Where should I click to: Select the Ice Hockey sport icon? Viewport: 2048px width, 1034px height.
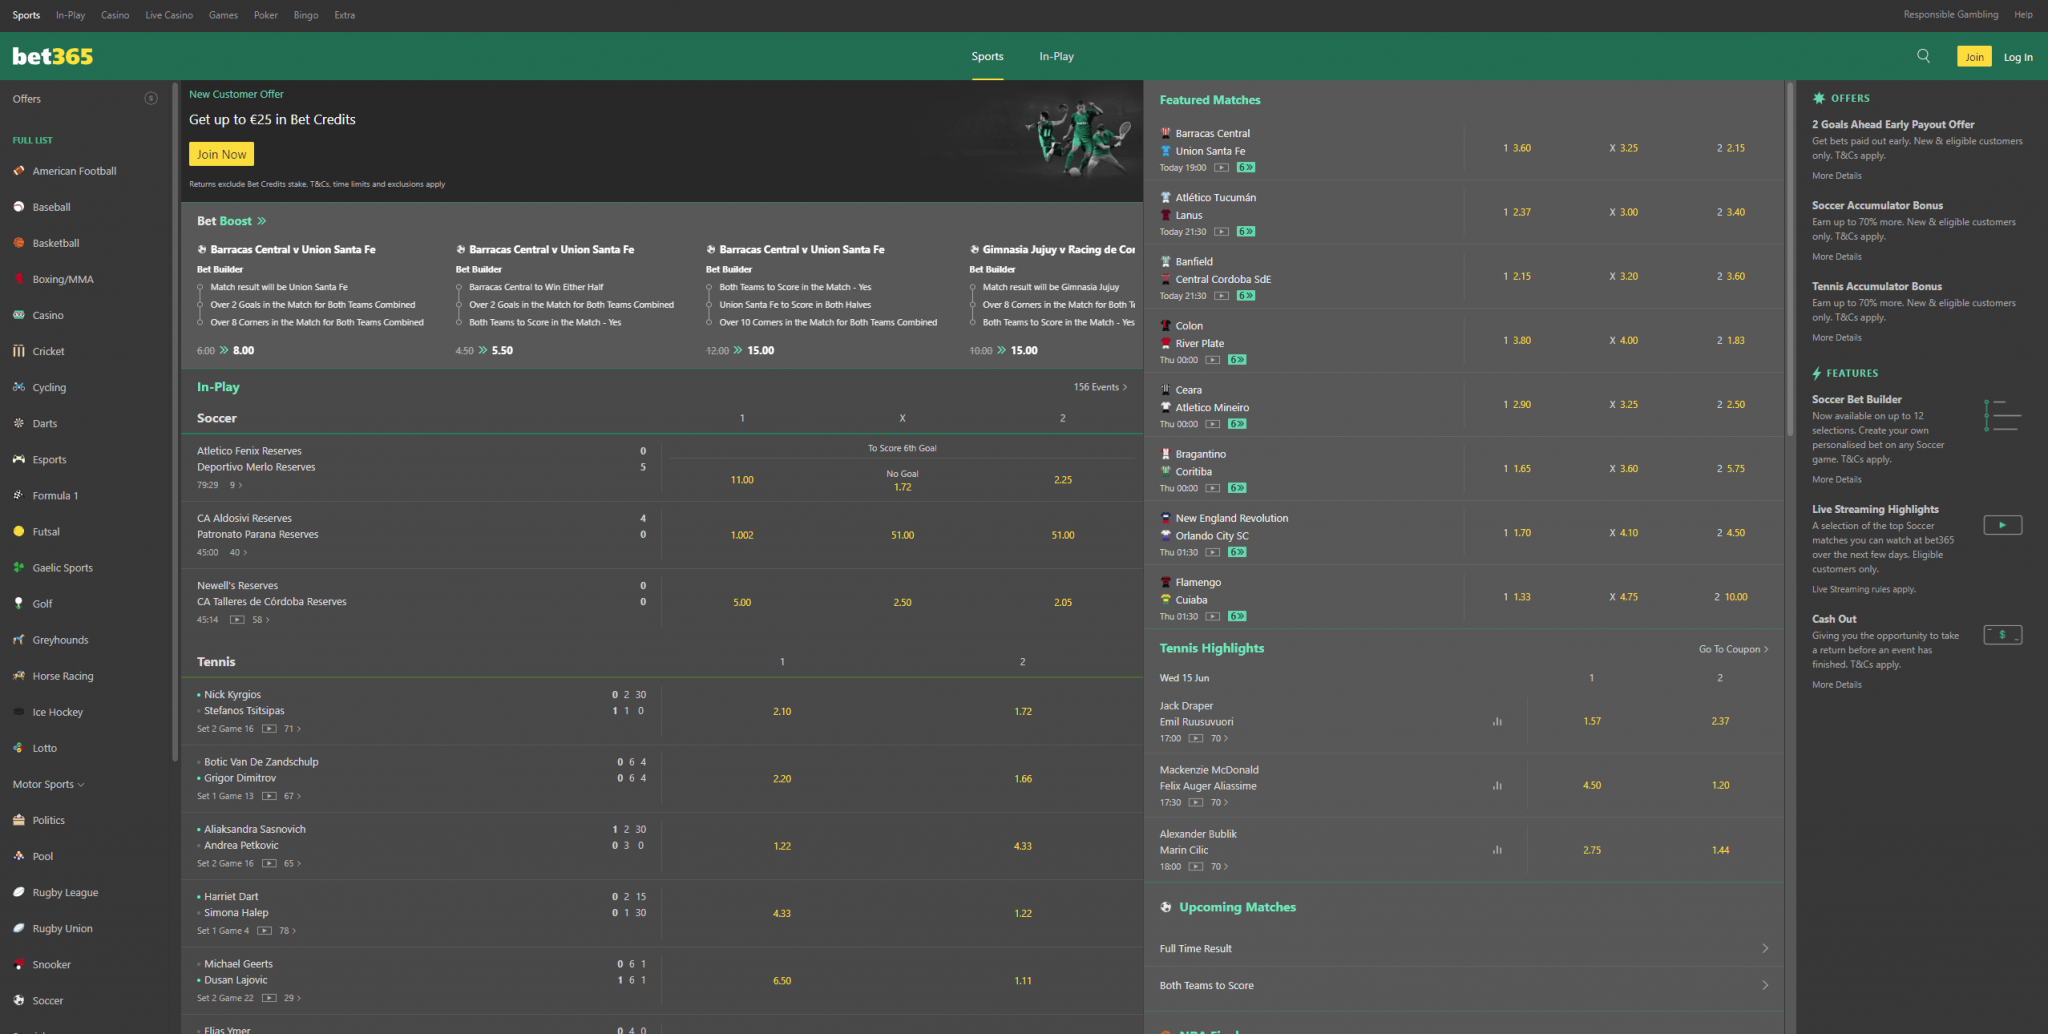coord(54,711)
